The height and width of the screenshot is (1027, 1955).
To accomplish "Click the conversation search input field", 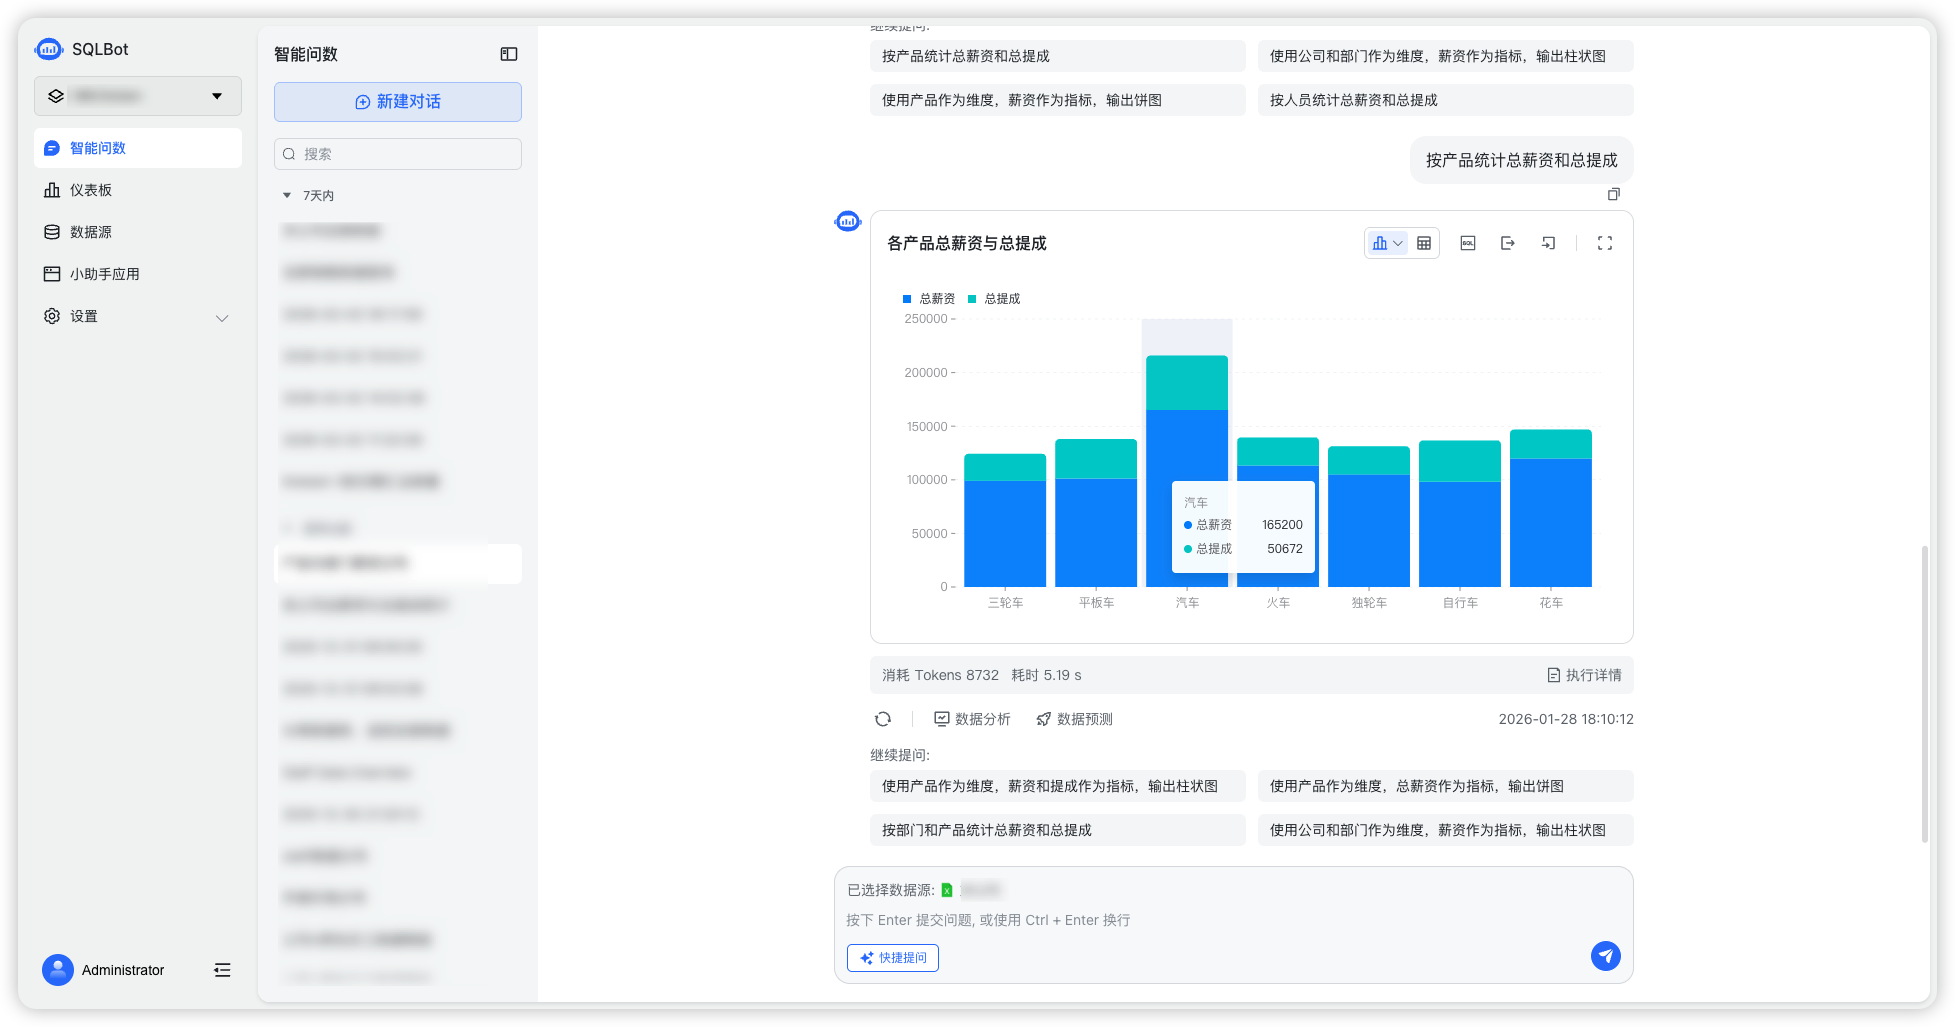I will coord(397,153).
